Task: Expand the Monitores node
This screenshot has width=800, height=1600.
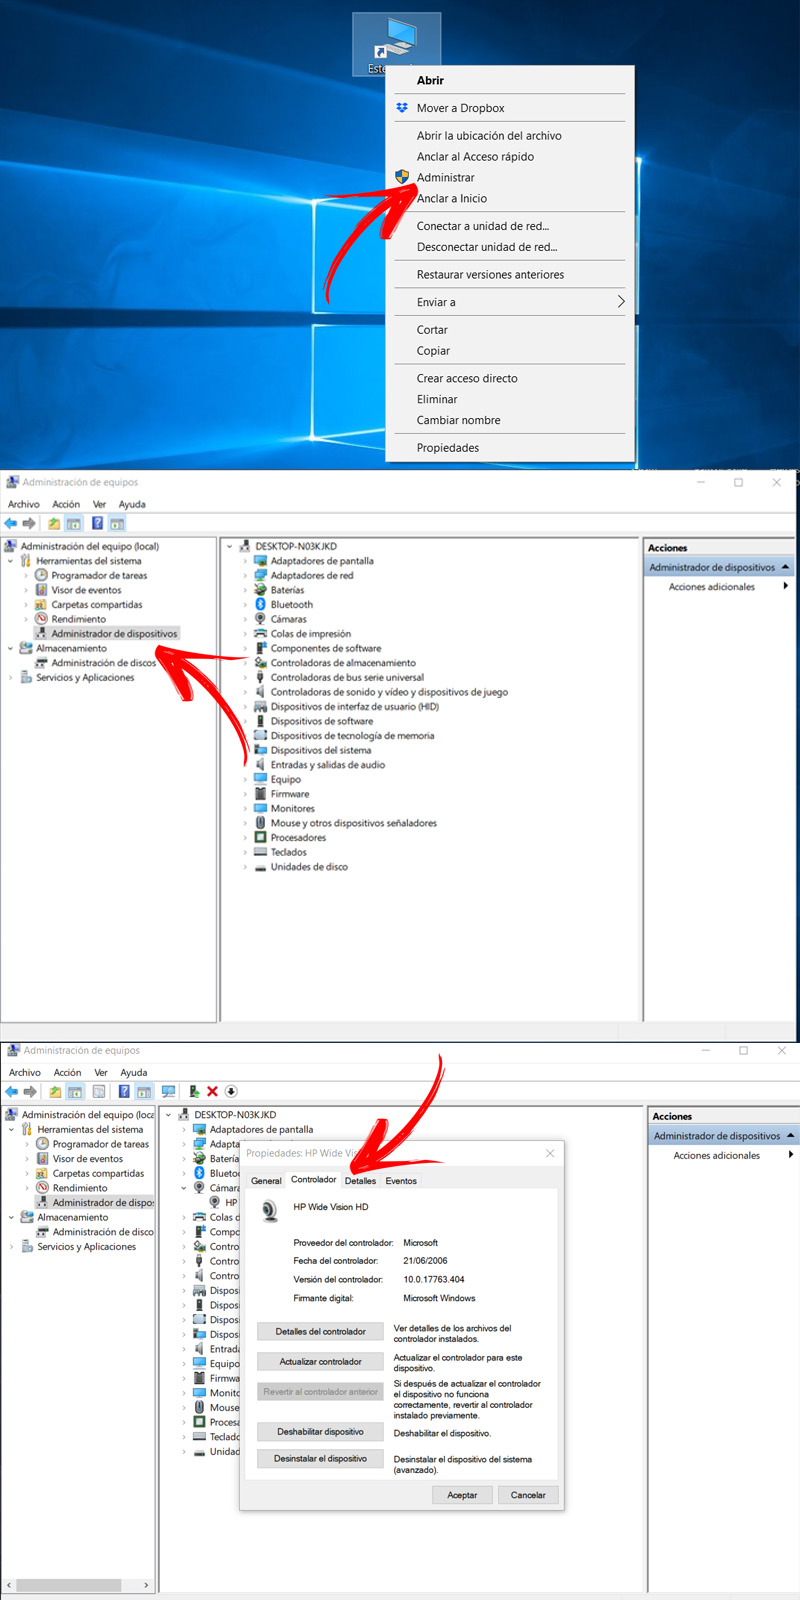Action: pos(244,809)
